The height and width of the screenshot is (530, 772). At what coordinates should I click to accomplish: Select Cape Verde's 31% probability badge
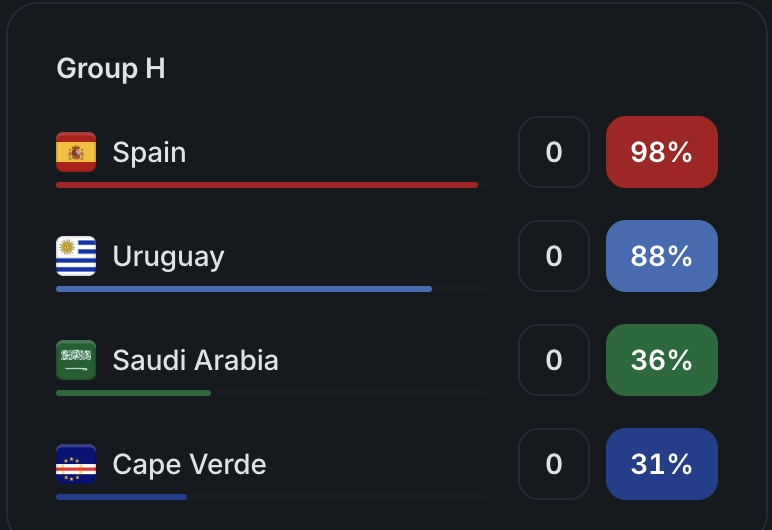662,464
